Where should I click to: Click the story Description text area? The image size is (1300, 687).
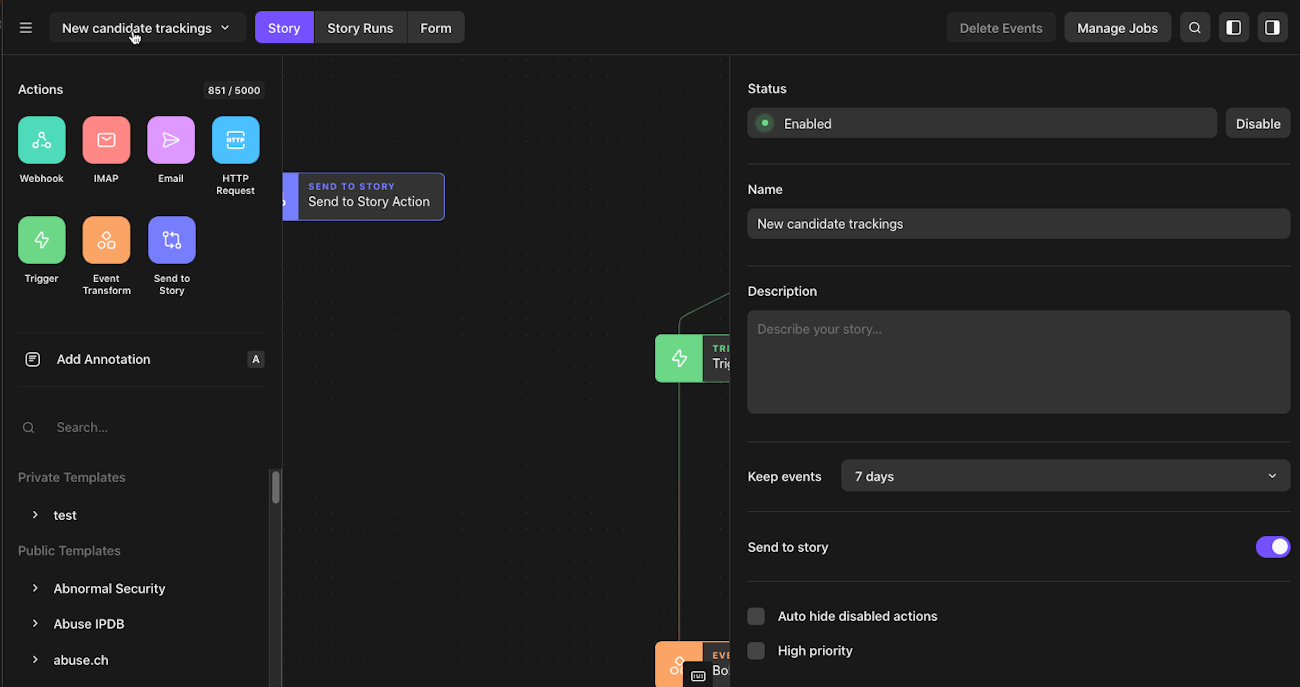click(x=1018, y=361)
